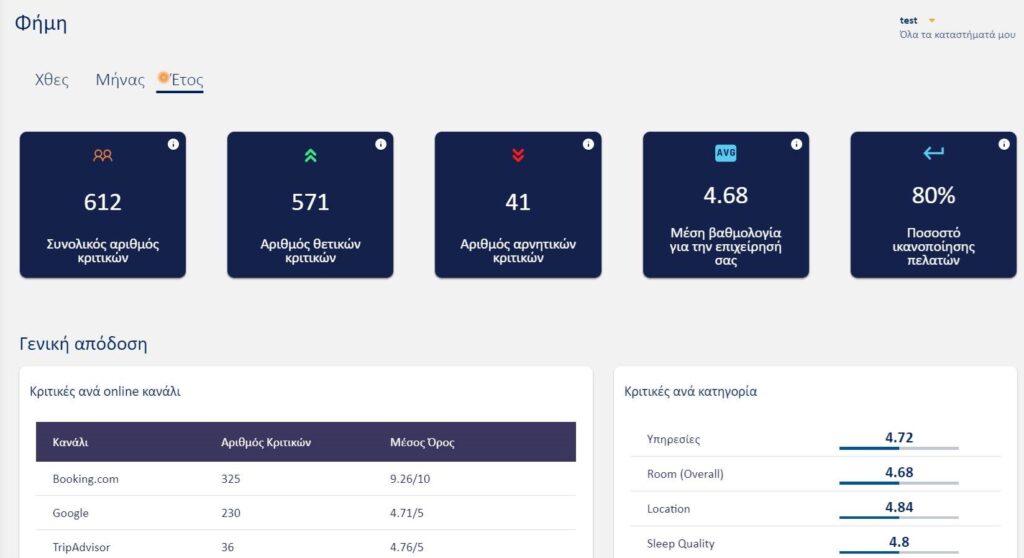Click the AVG badge icon on 4.68 card
The width and height of the screenshot is (1024, 558).
coord(726,153)
